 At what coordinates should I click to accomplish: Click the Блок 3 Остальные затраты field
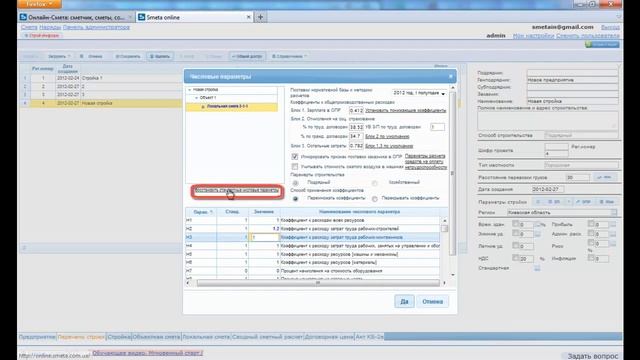[356, 146]
